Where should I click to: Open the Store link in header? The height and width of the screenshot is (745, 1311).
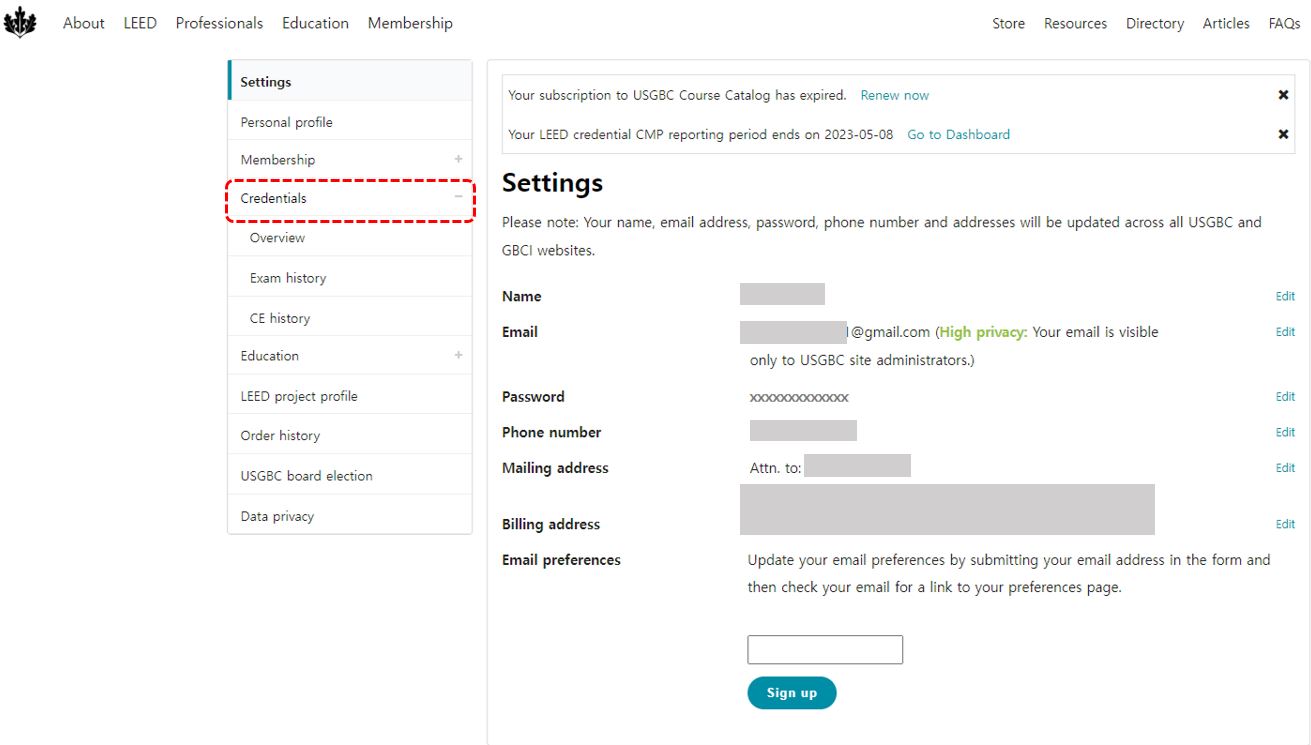coord(1008,23)
